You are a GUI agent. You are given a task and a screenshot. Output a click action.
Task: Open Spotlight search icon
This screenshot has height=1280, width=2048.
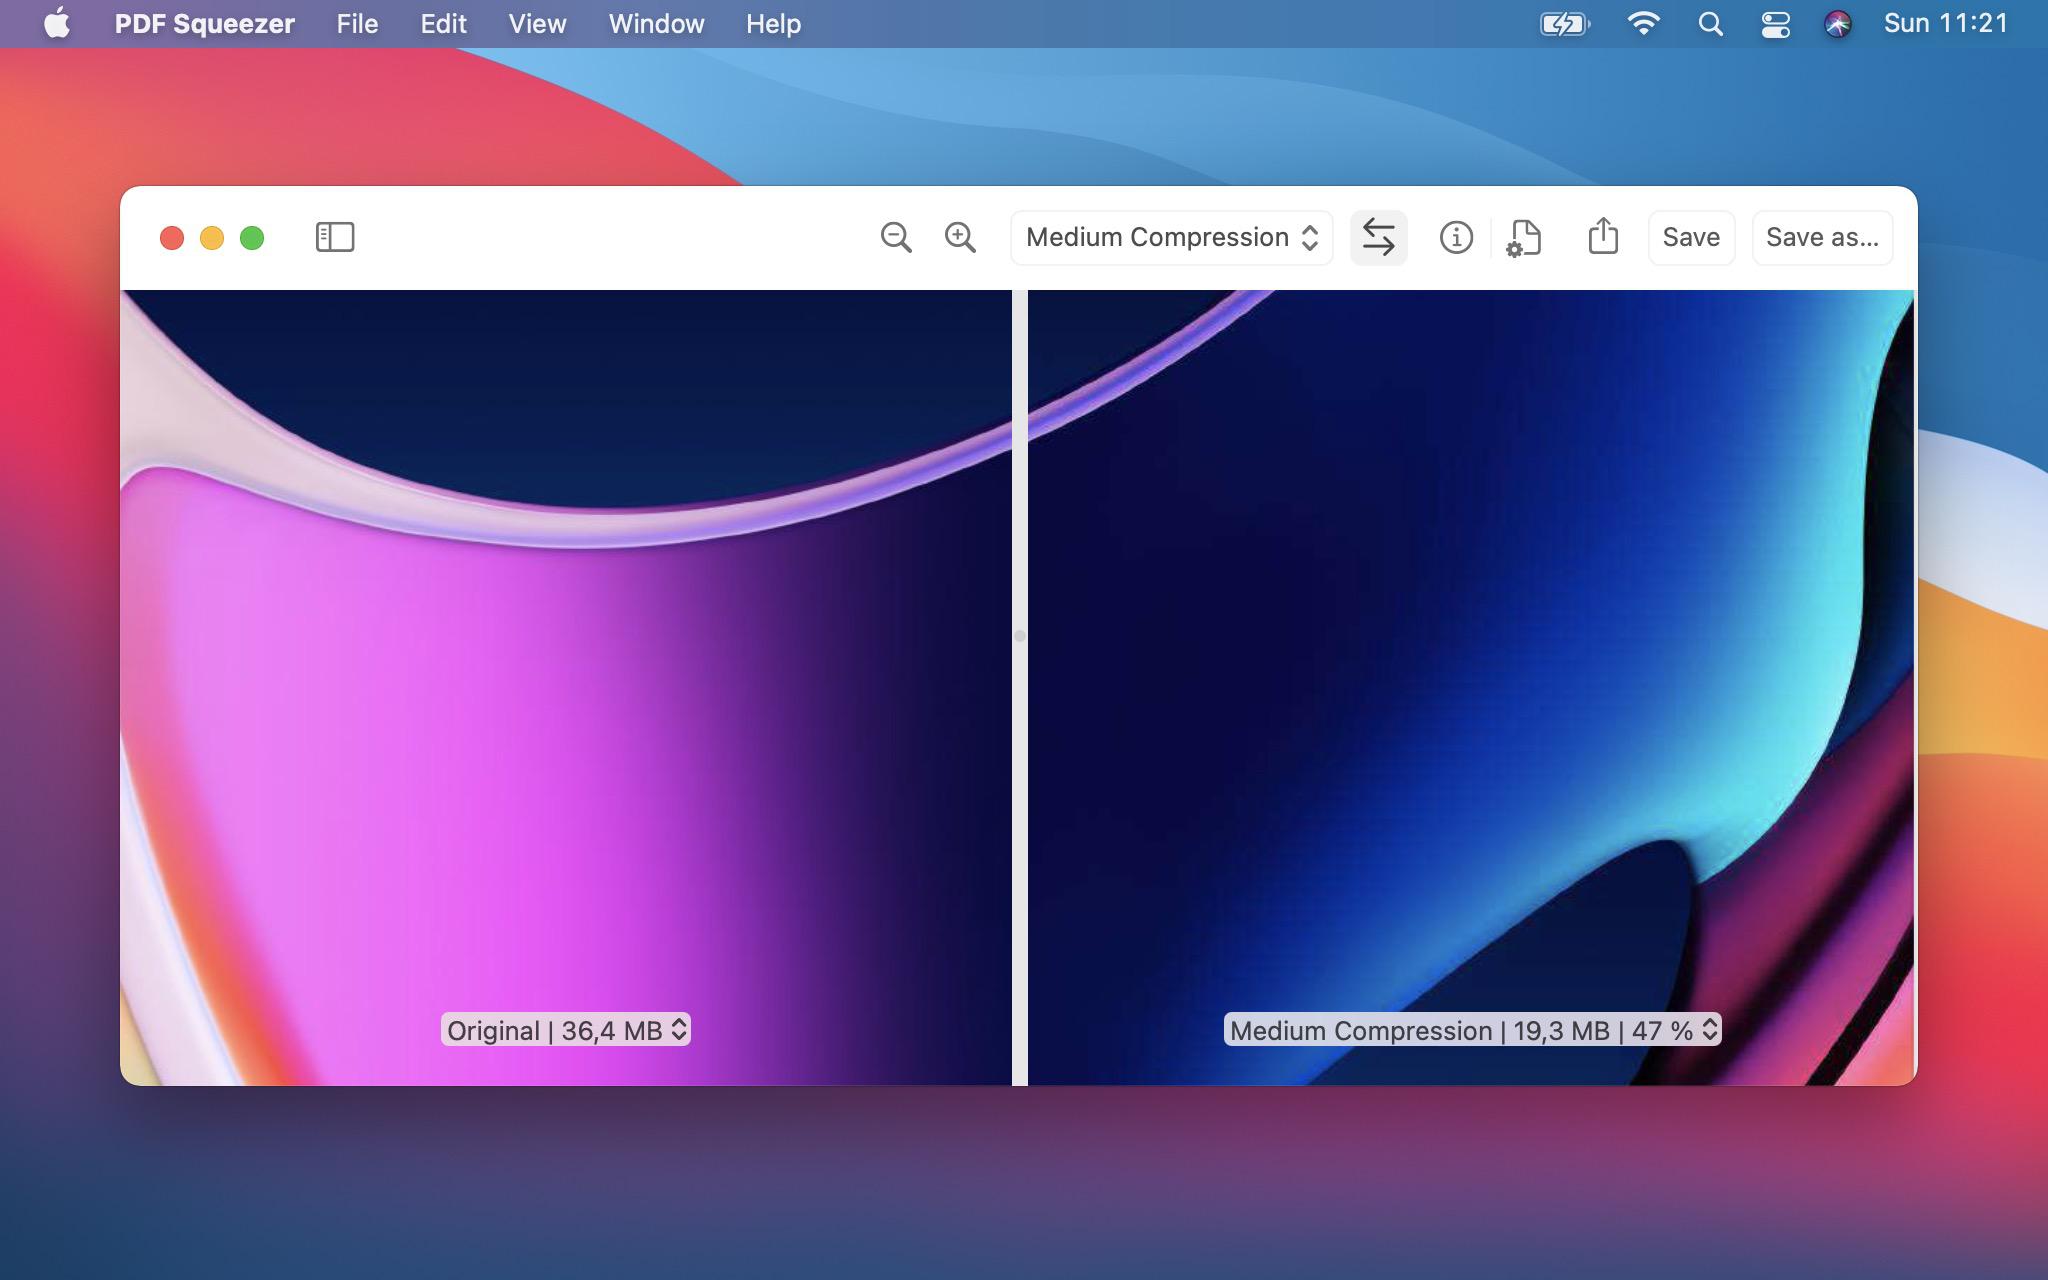1710,24
